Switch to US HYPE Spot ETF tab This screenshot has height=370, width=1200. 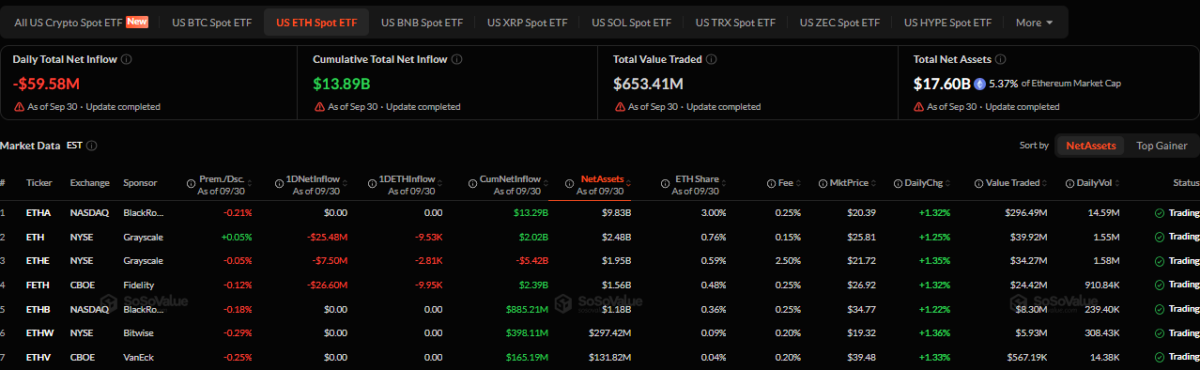[948, 22]
